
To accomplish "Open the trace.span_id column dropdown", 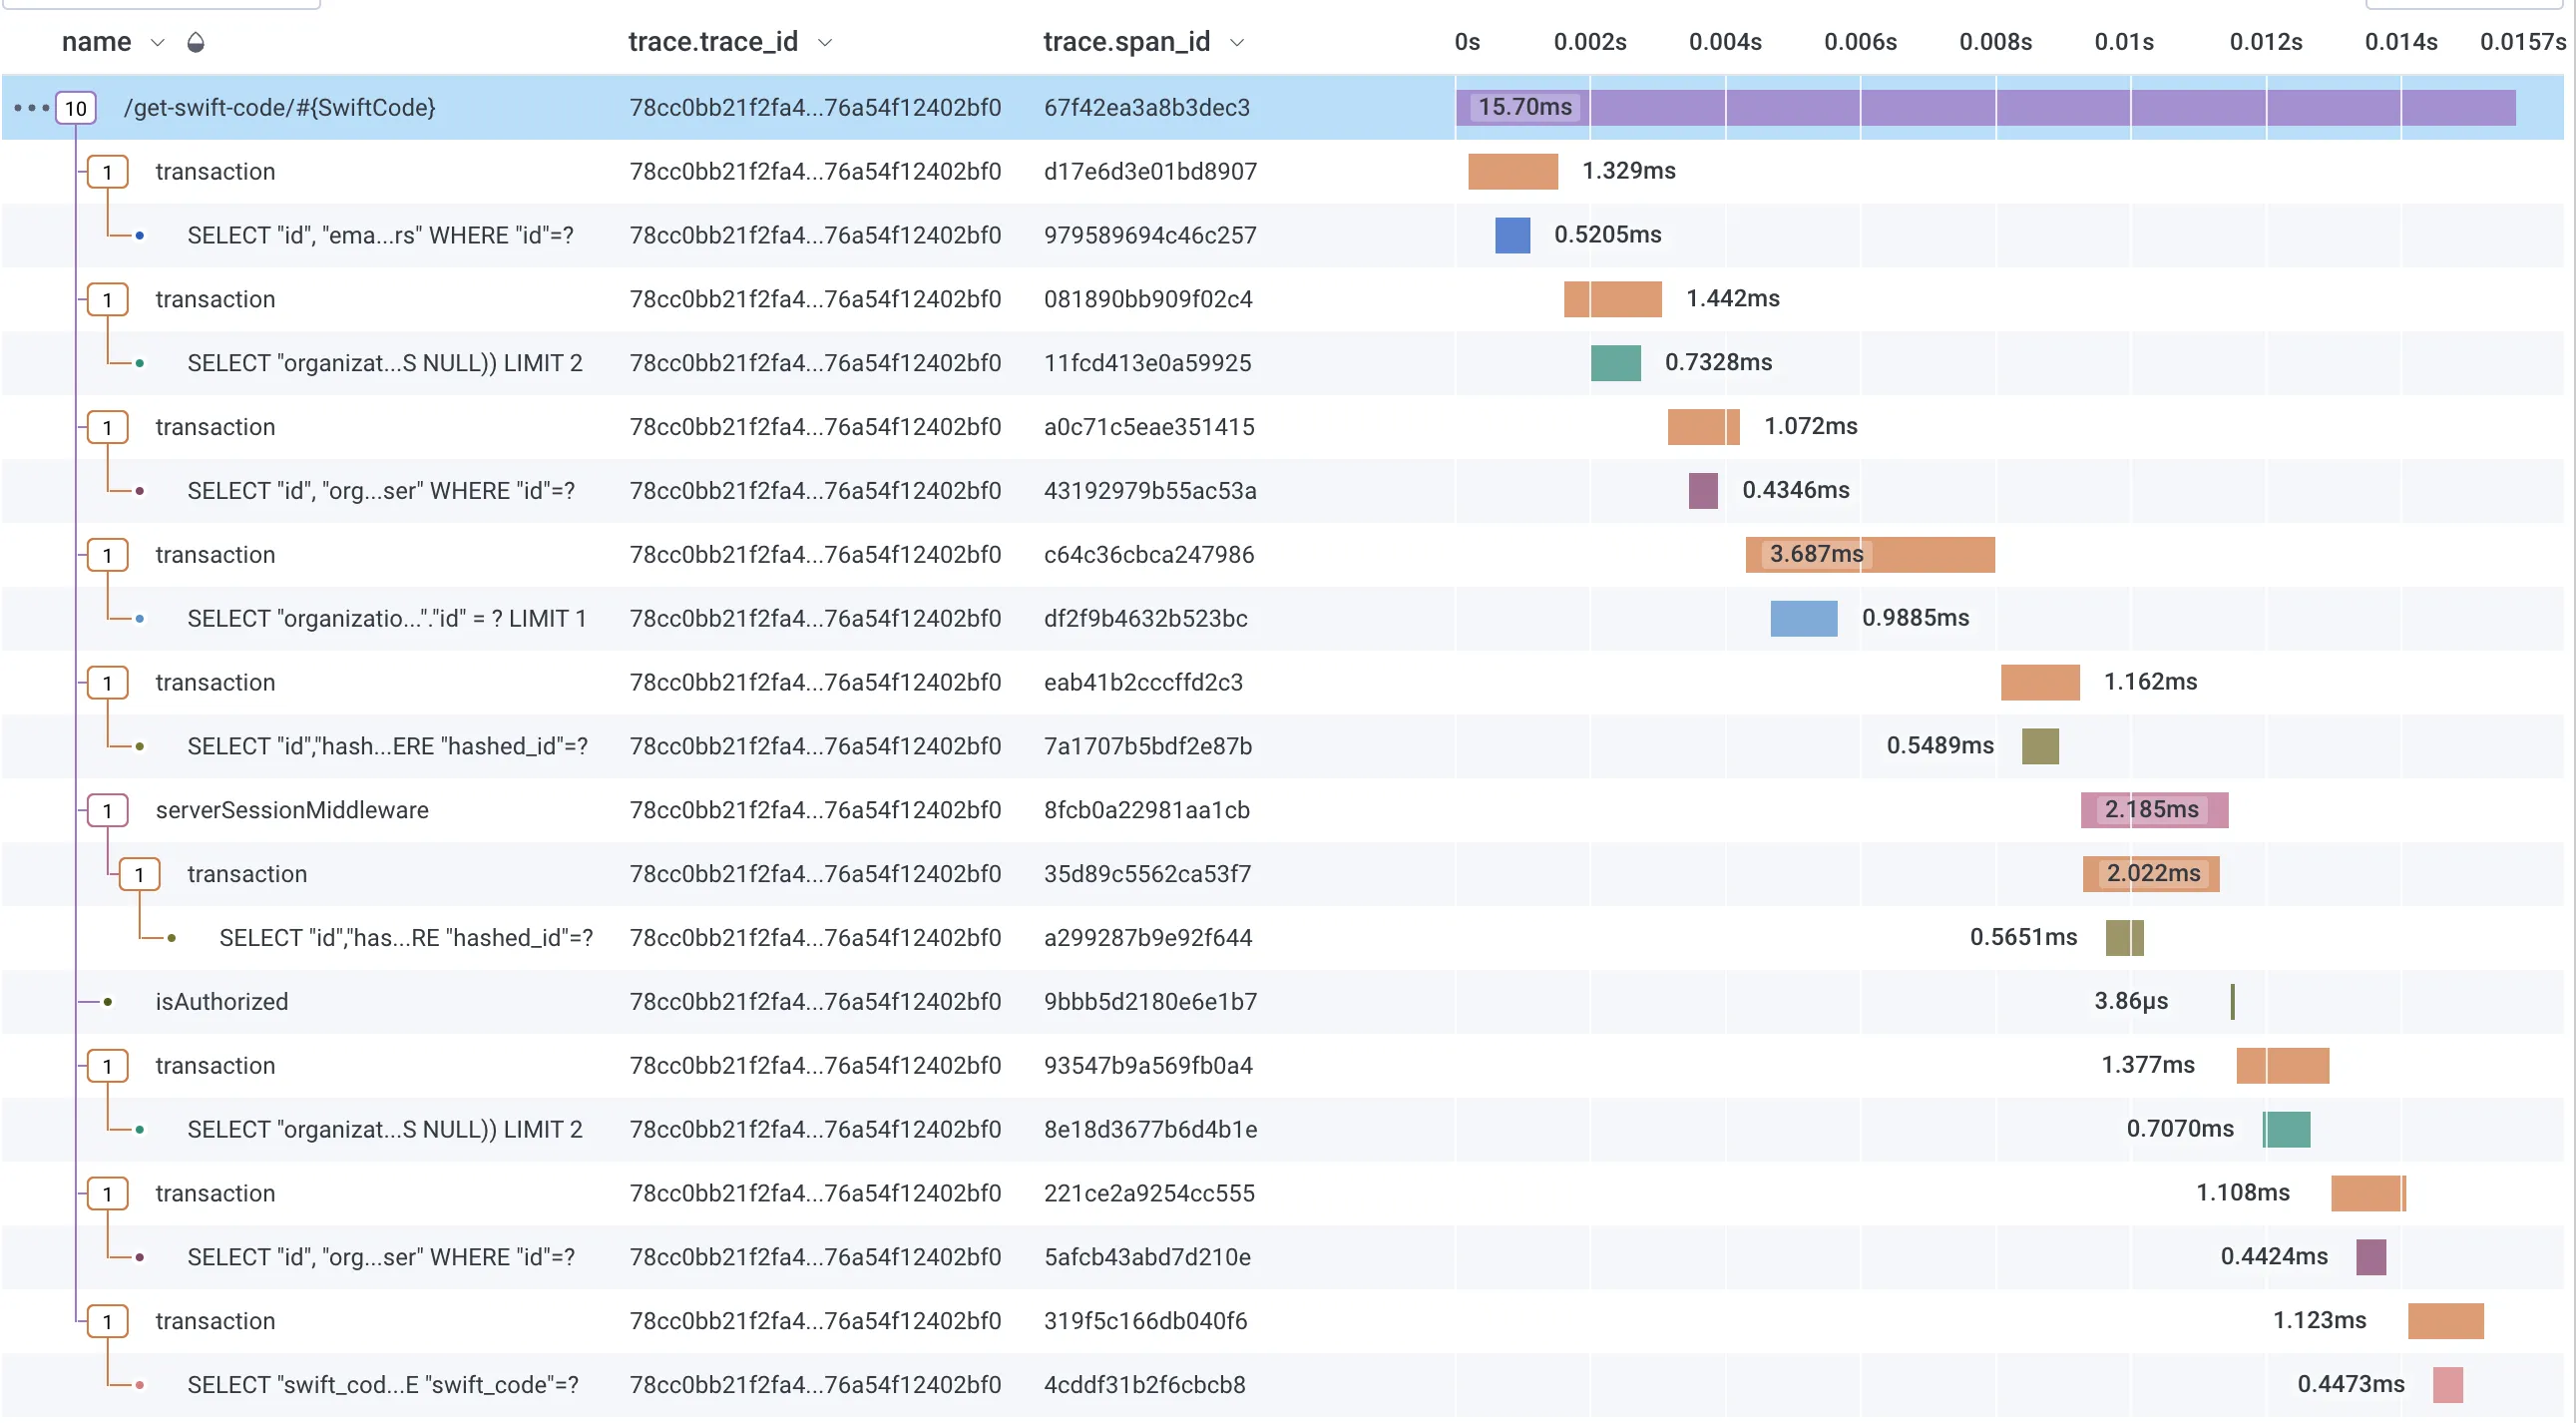I will coord(1237,42).
